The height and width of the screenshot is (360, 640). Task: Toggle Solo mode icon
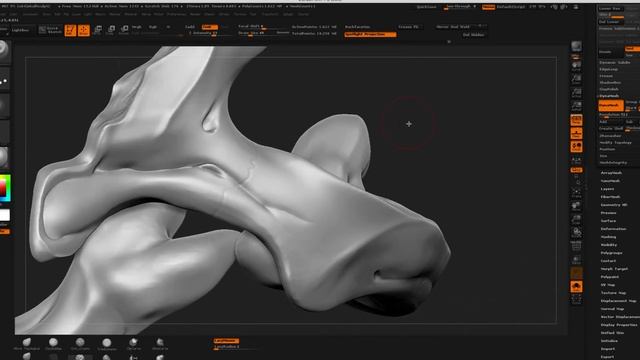point(576,287)
